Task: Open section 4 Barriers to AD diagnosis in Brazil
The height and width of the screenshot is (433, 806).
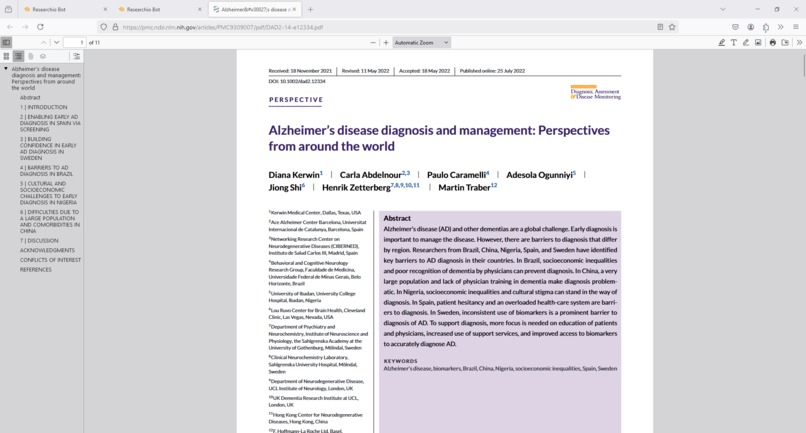Action: pyautogui.click(x=47, y=171)
